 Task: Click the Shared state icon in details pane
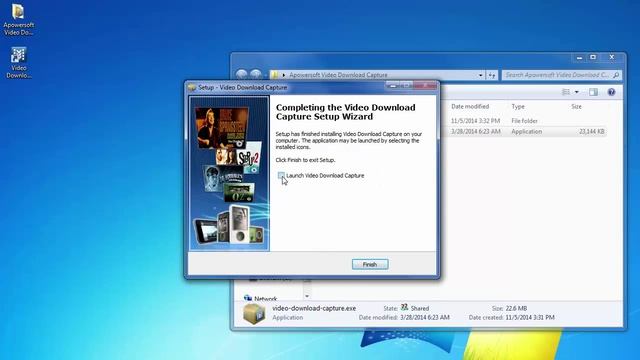(404, 307)
